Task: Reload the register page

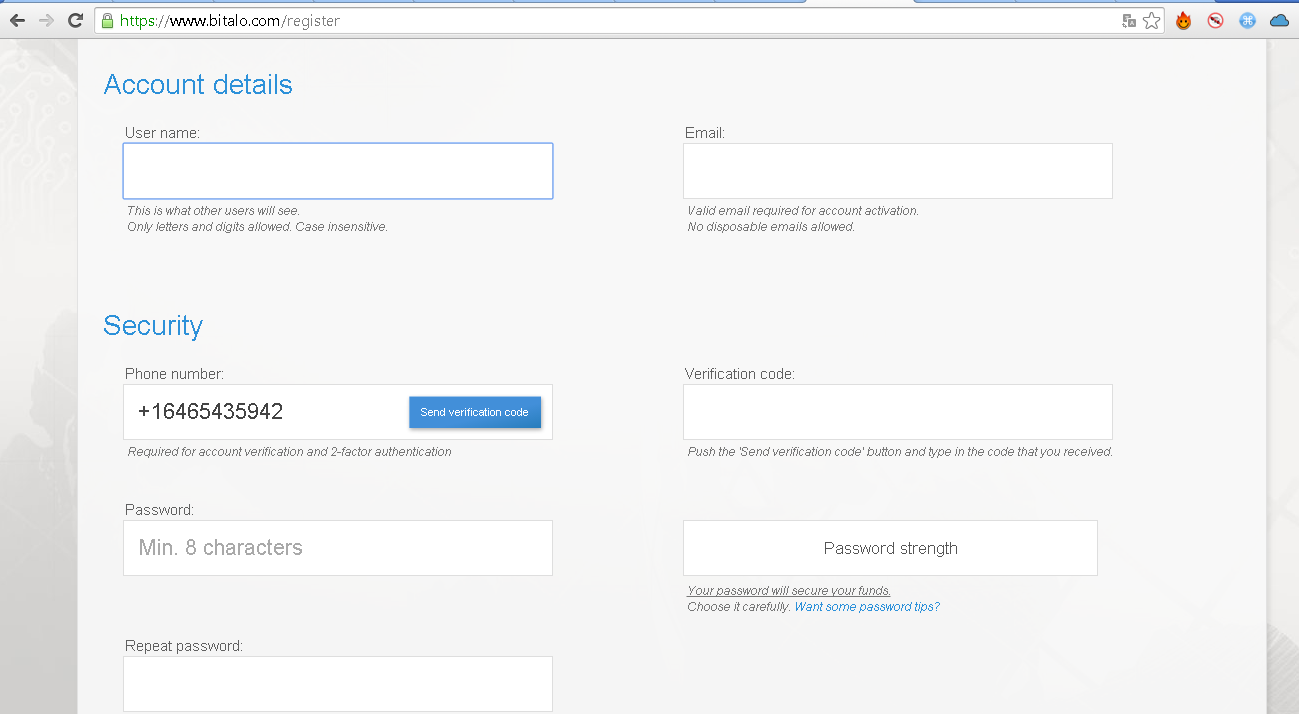Action: (75, 20)
